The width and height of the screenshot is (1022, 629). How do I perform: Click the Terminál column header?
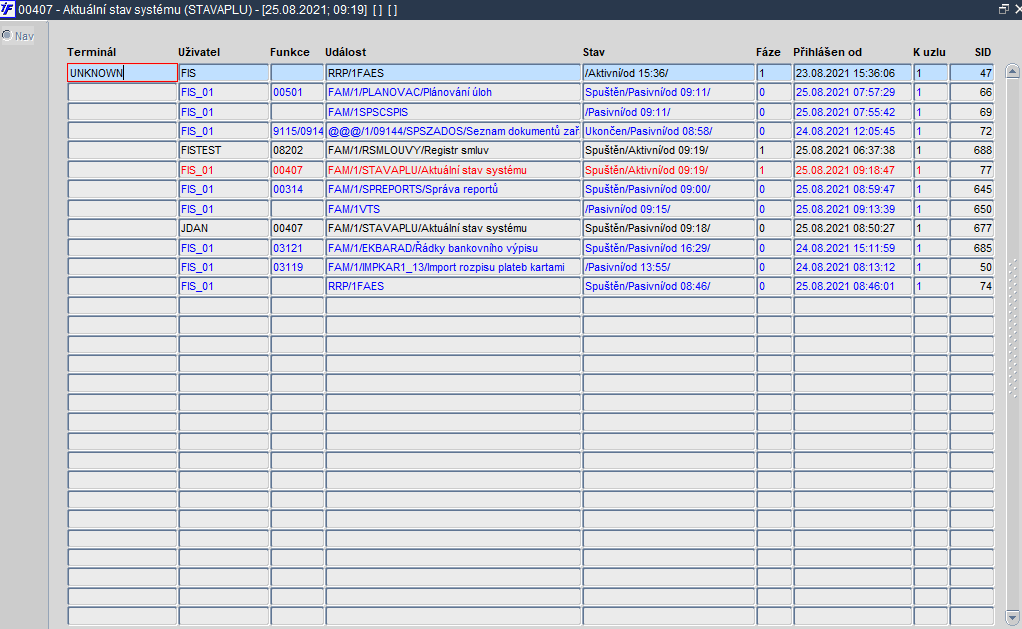91,52
